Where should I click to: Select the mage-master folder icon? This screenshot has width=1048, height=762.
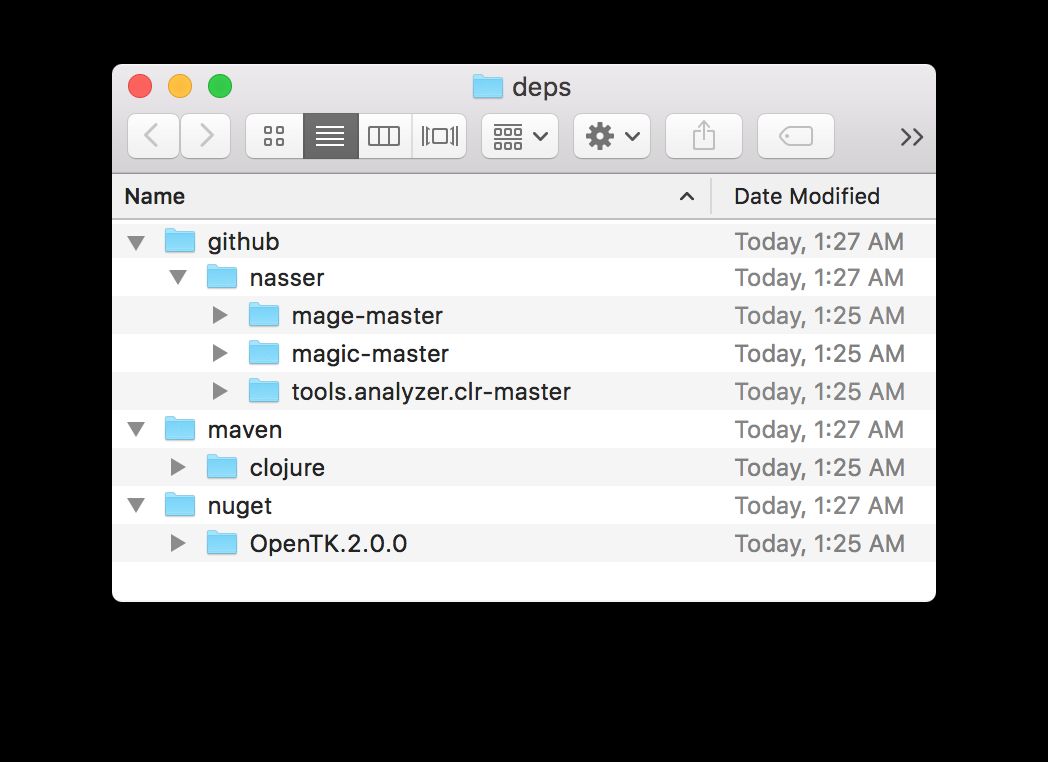[264, 315]
